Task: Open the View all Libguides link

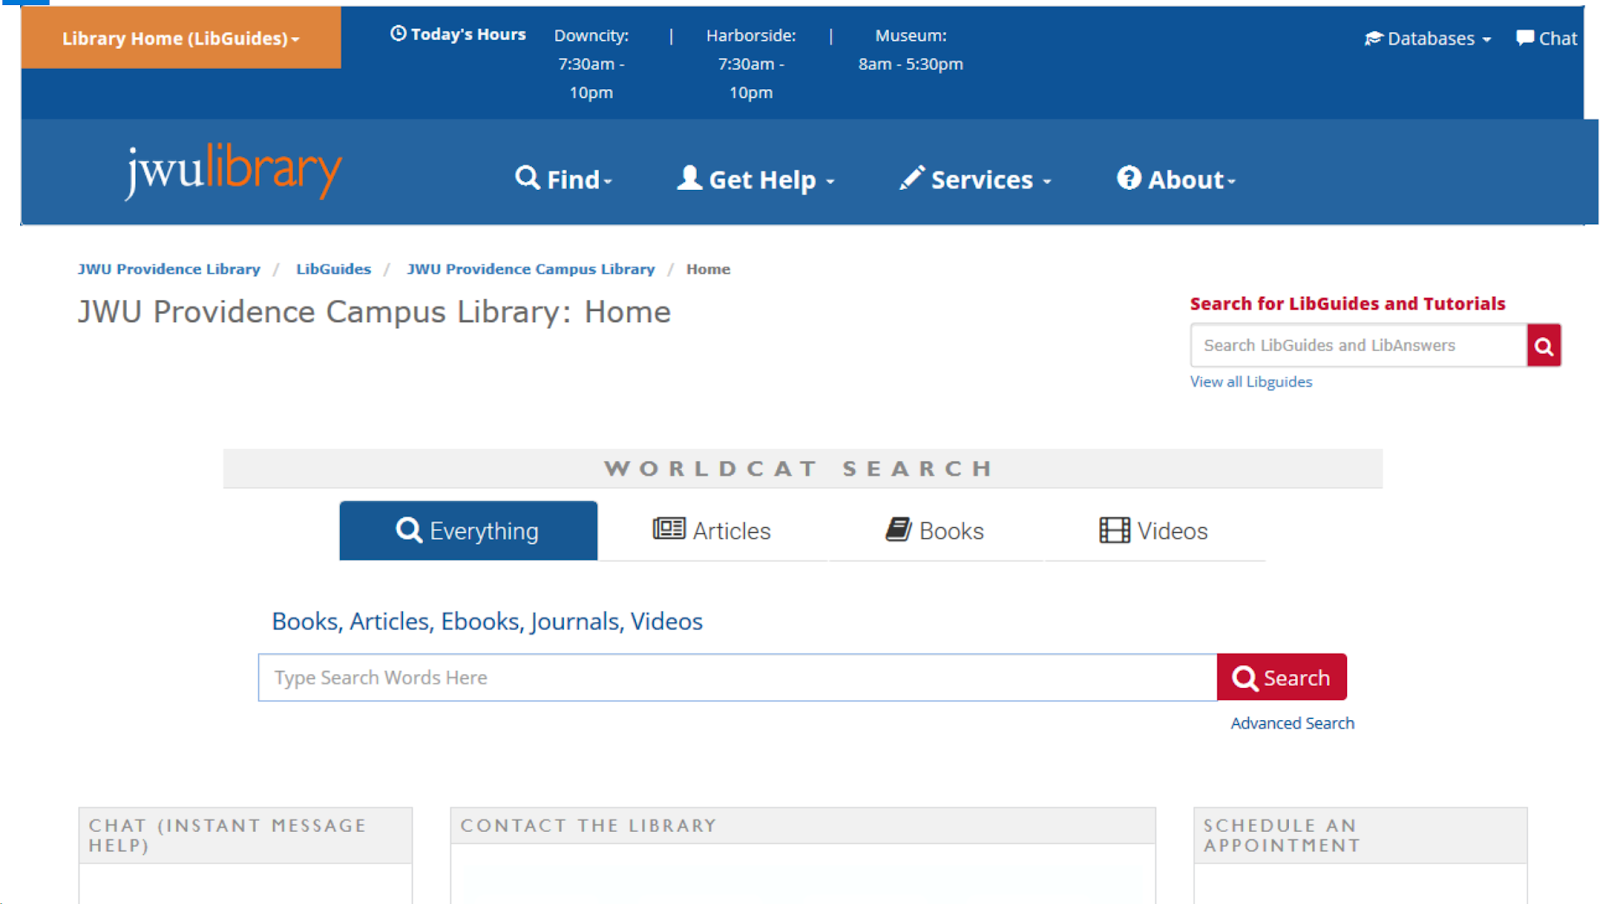Action: click(x=1251, y=382)
